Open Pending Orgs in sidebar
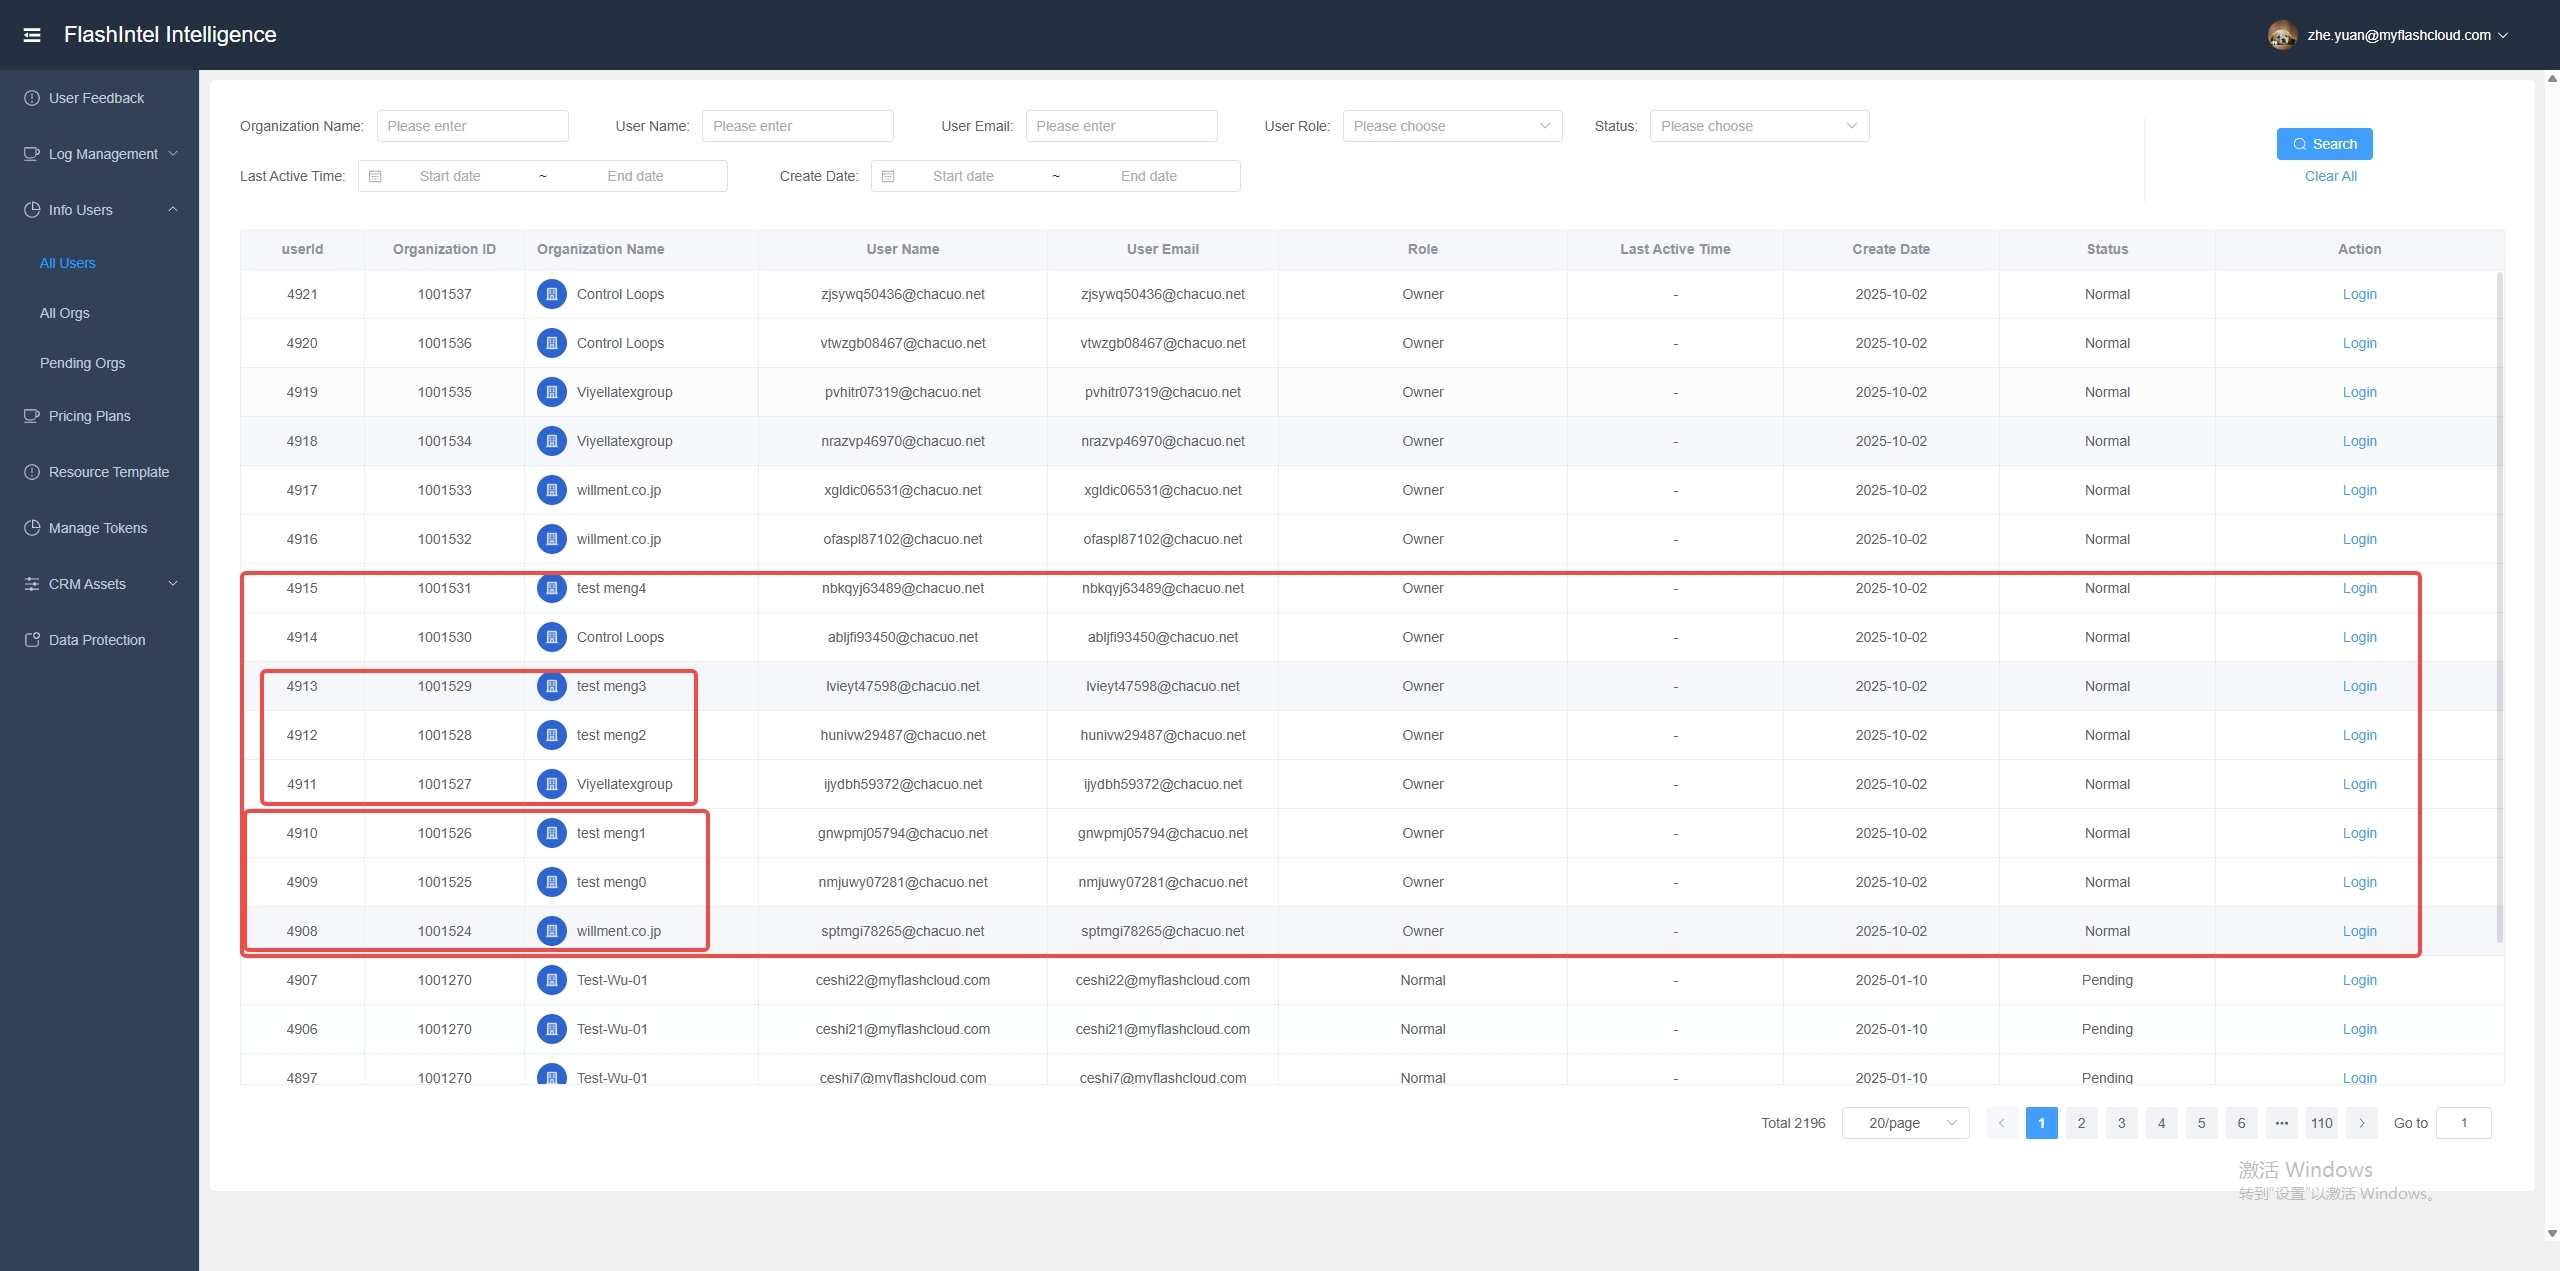The width and height of the screenshot is (2560, 1271). coord(82,363)
